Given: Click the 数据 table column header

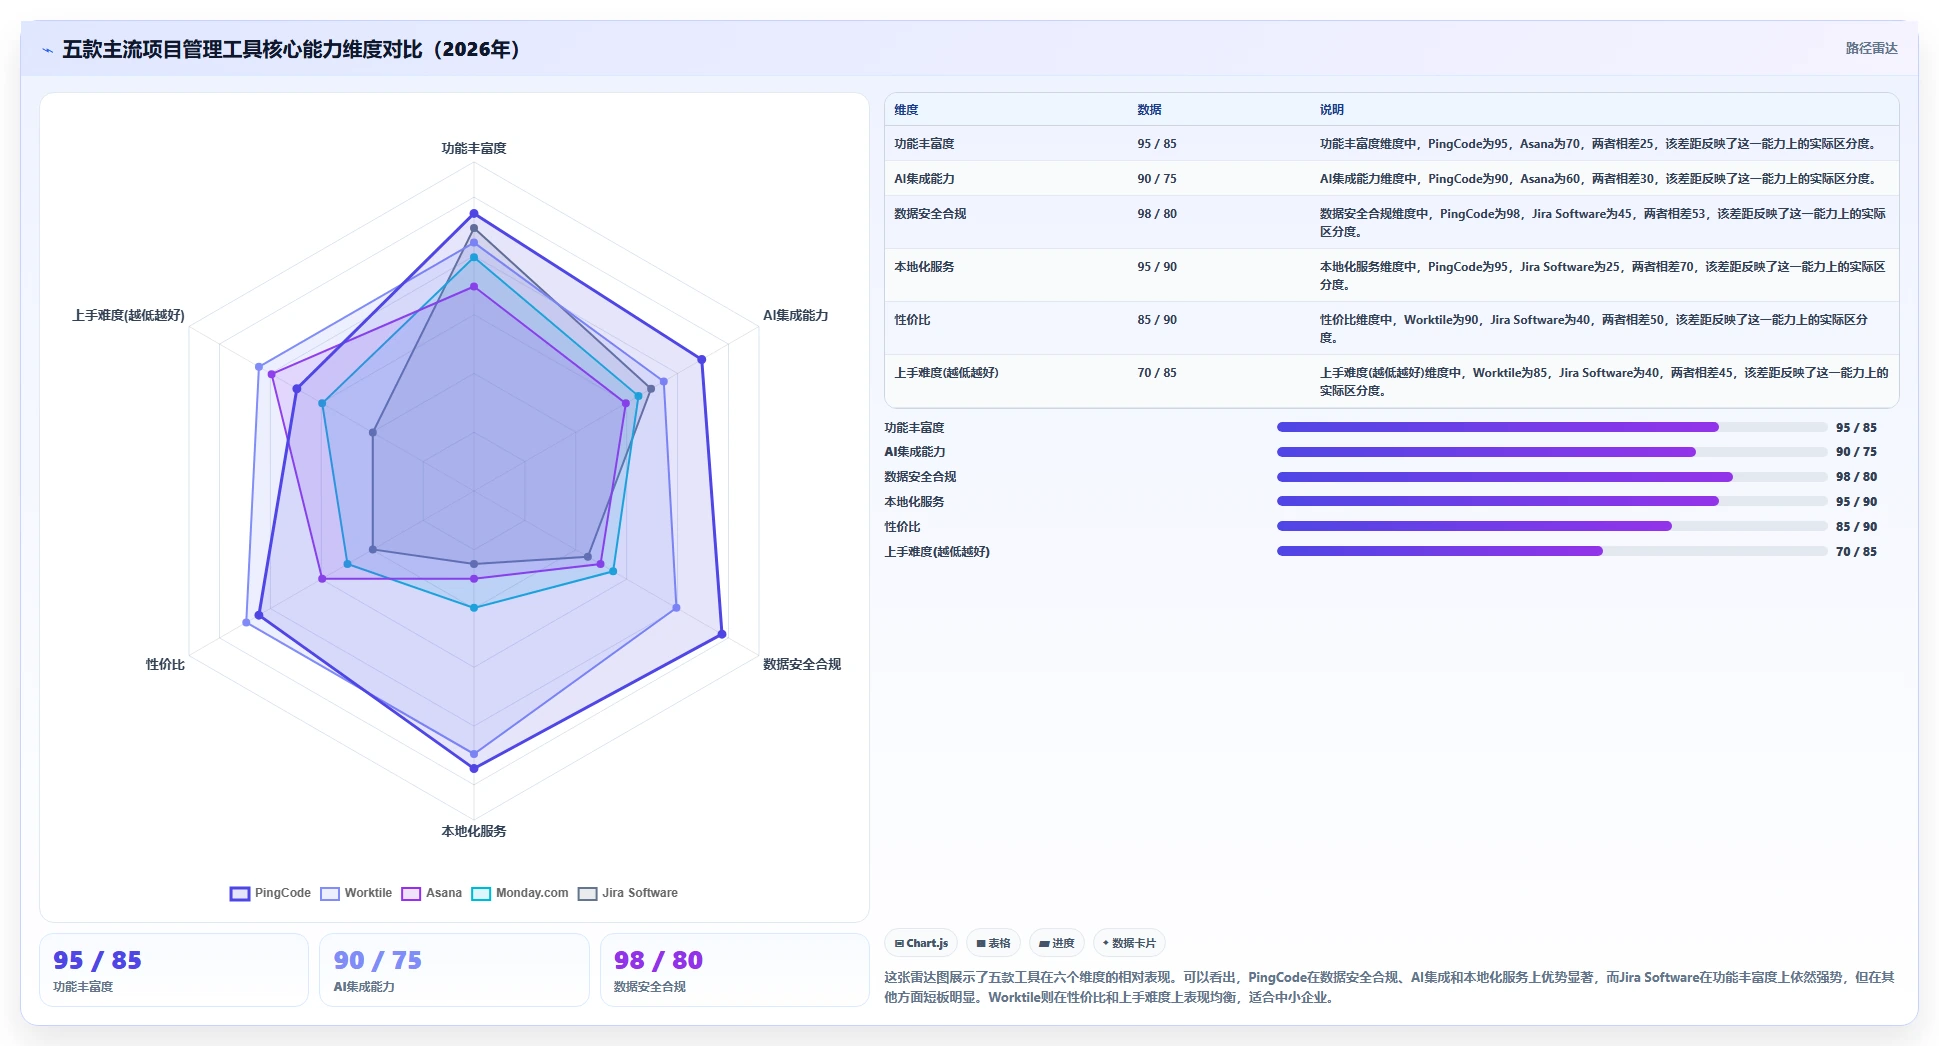Looking at the screenshot, I should 1149,110.
